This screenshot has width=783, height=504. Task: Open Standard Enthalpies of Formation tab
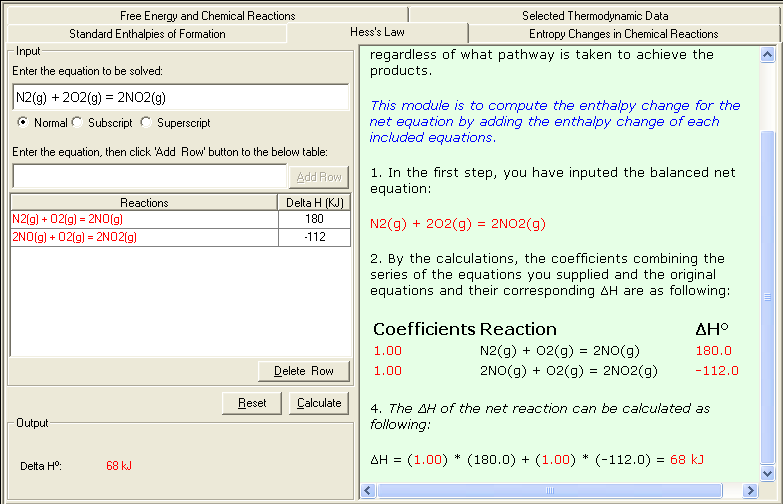tap(147, 33)
